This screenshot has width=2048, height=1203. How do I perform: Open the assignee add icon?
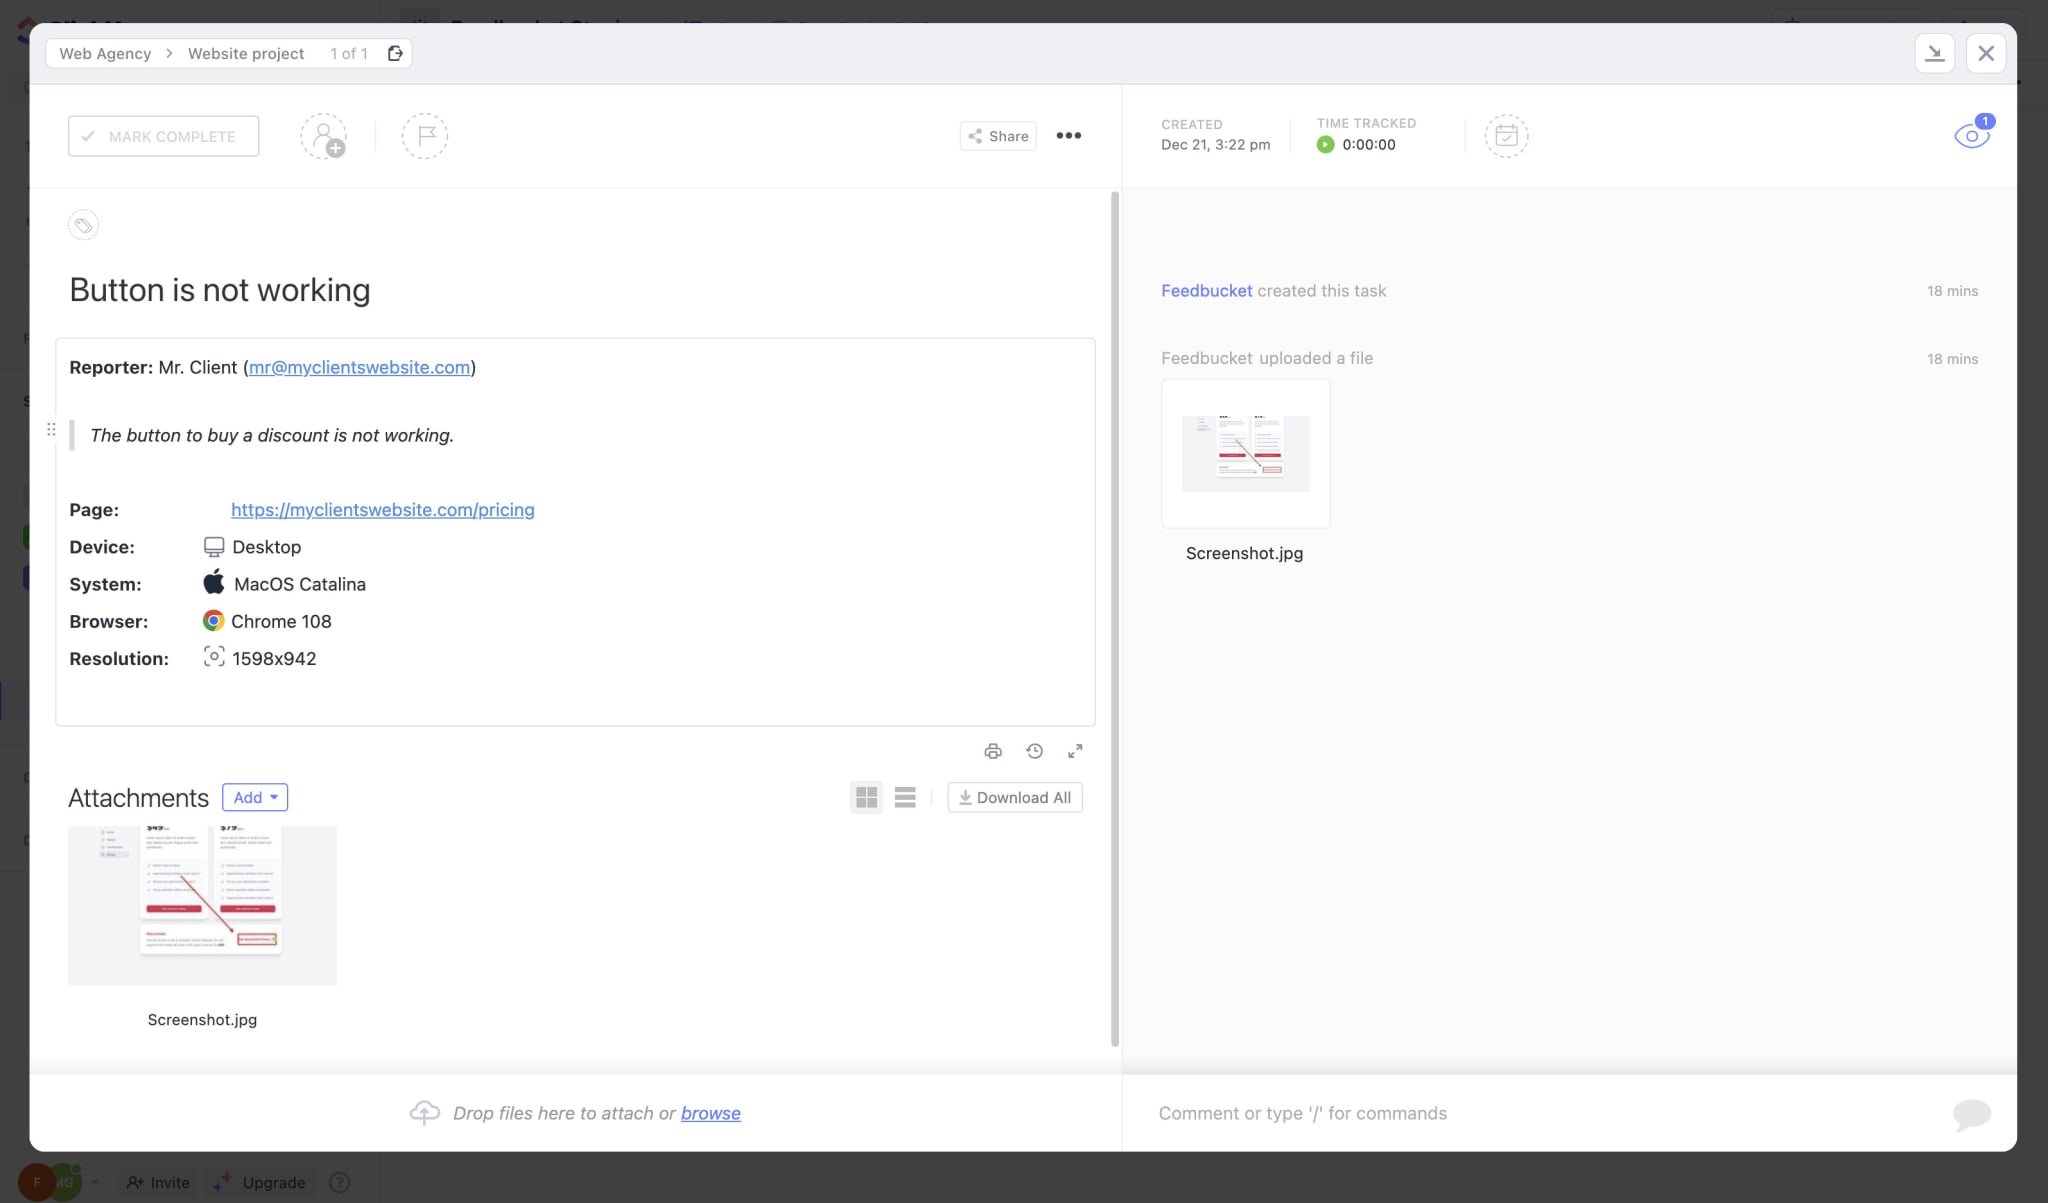click(x=325, y=136)
